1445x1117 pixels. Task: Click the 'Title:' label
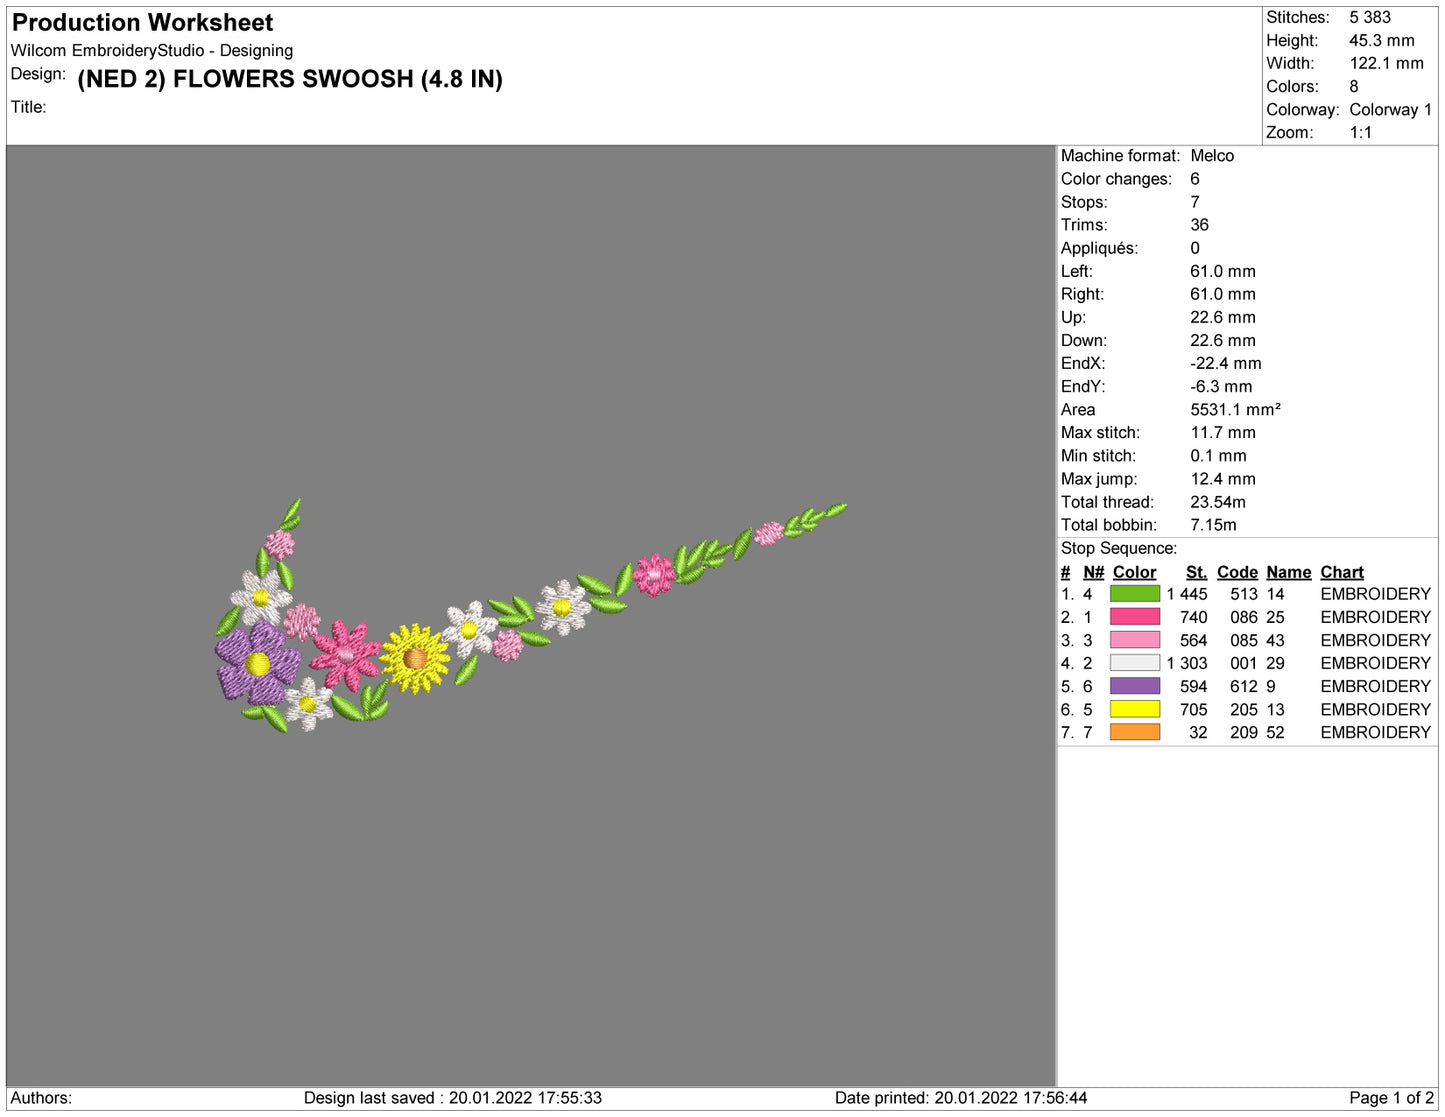[x=28, y=107]
